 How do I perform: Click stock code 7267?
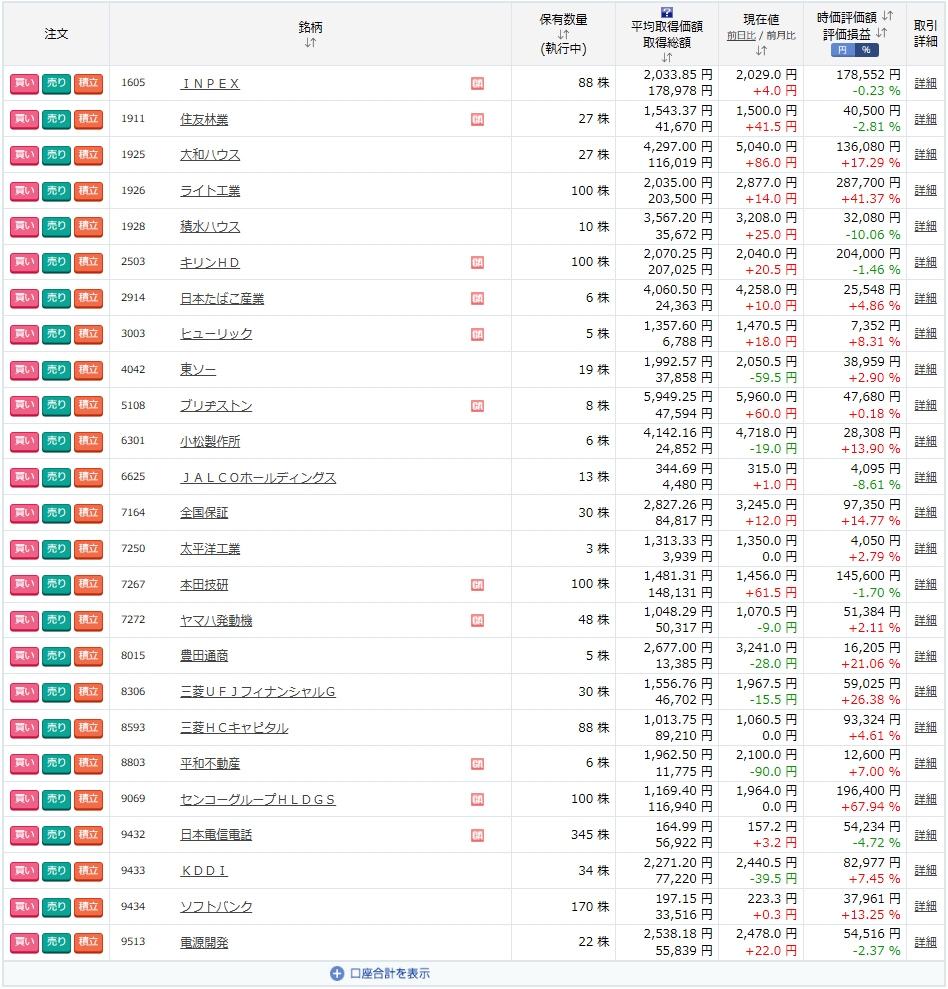133,585
